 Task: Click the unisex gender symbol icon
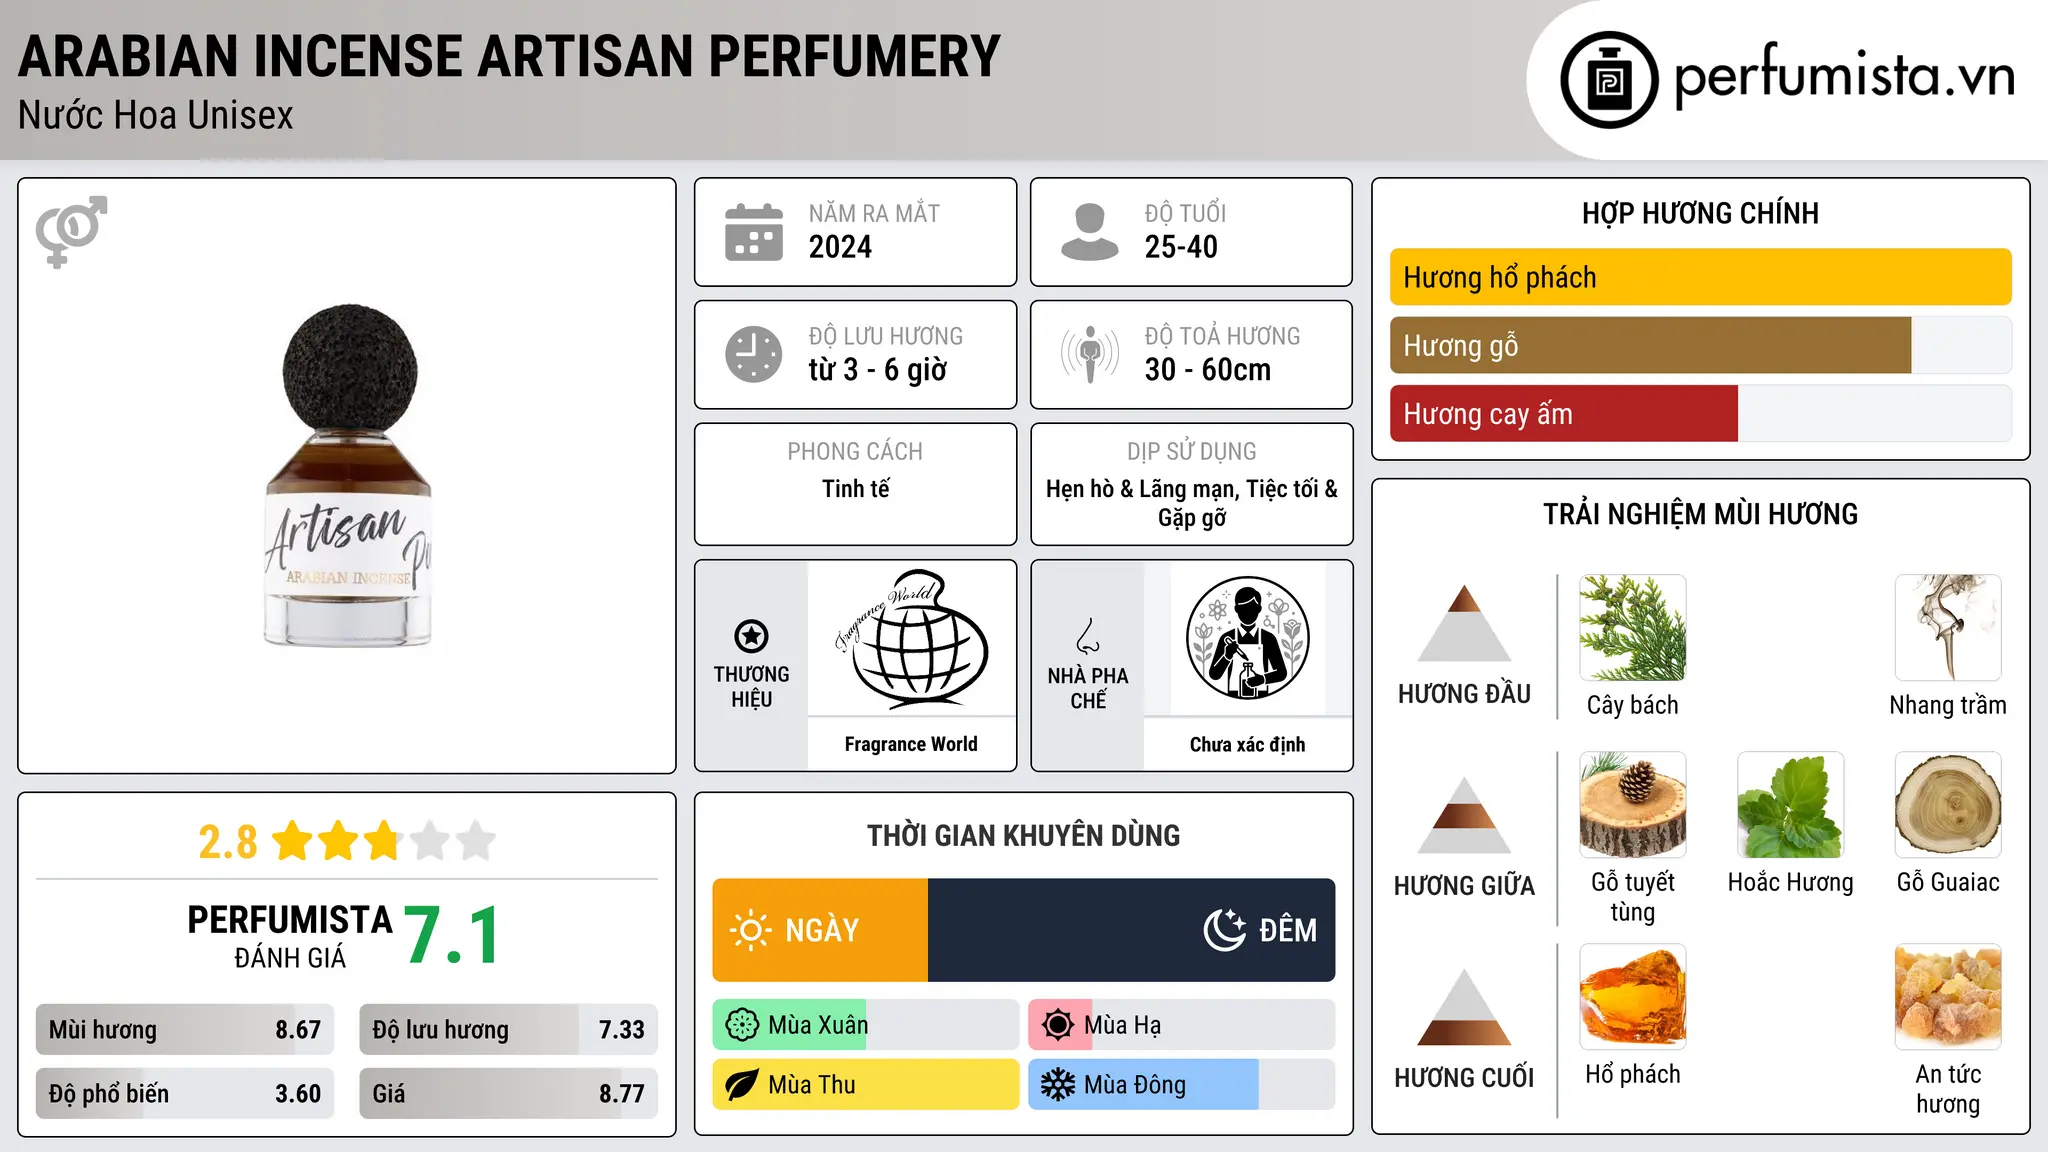[x=71, y=232]
